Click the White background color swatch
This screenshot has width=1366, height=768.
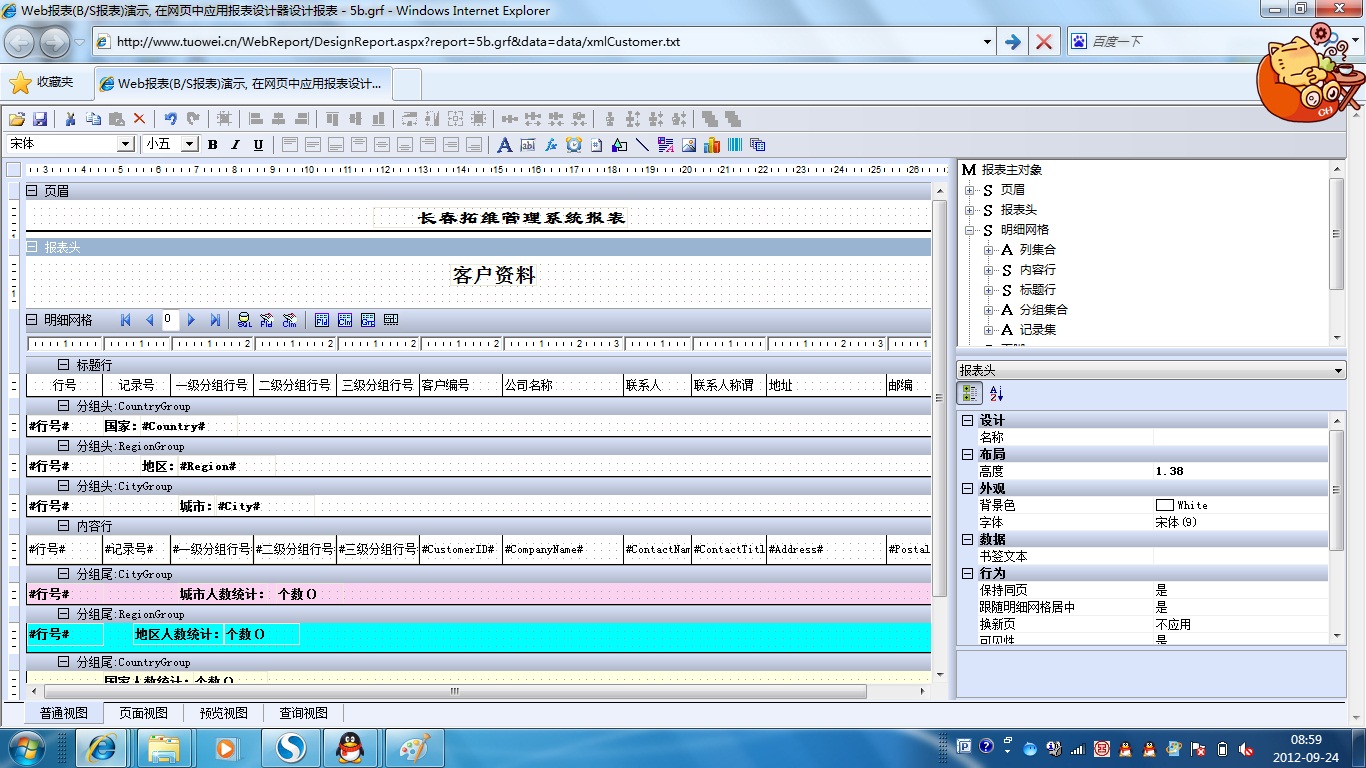(1165, 505)
